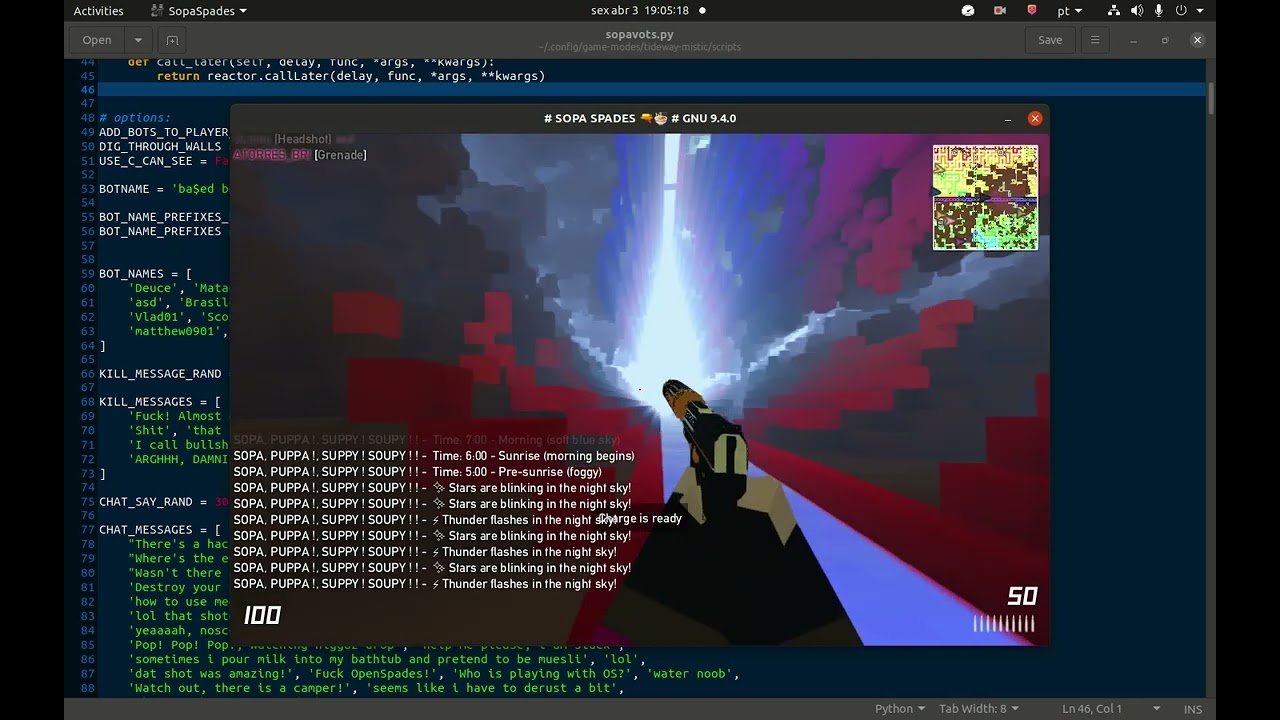Image resolution: width=1280 pixels, height=720 pixels.
Task: Click the screen recorder camera icon
Action: tap(1000, 11)
